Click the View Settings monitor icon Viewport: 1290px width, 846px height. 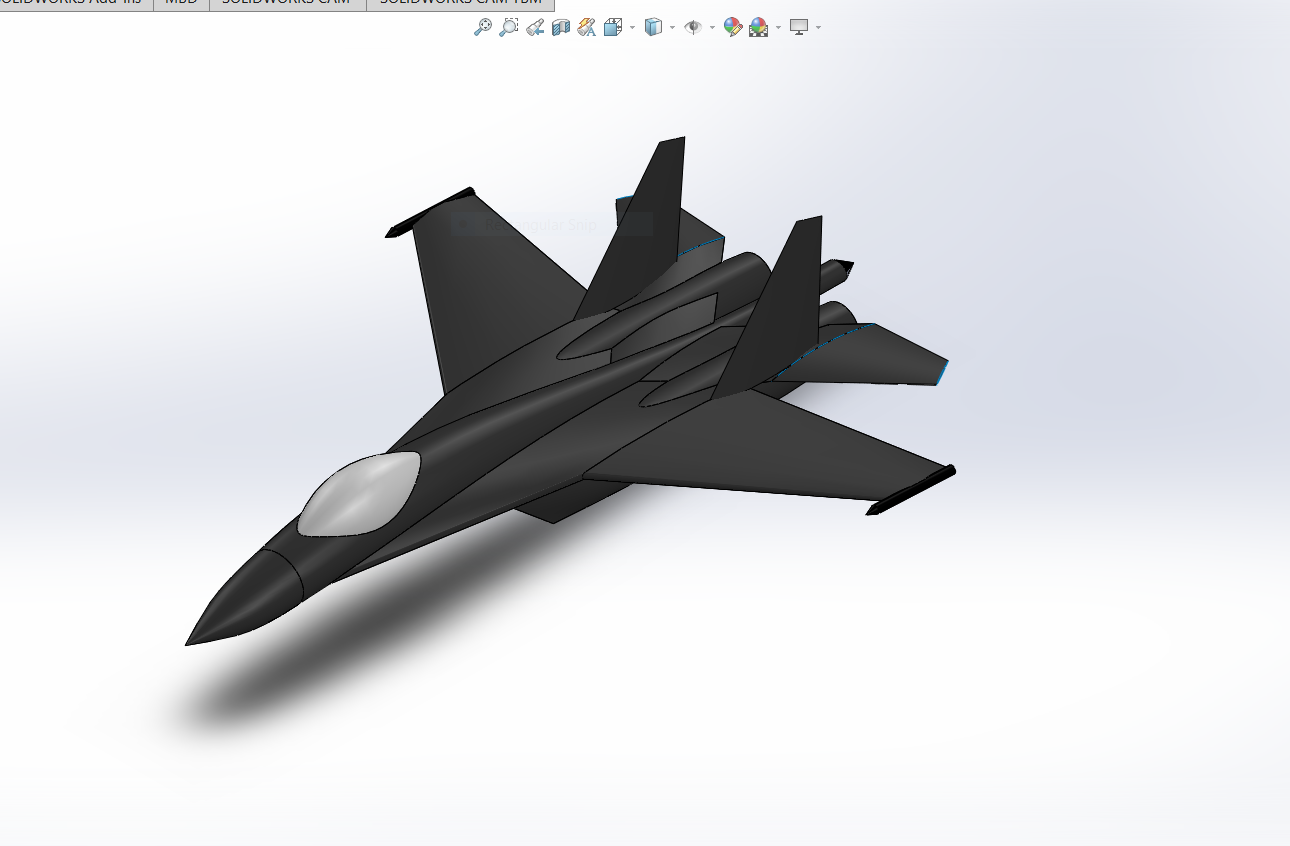pyautogui.click(x=799, y=28)
